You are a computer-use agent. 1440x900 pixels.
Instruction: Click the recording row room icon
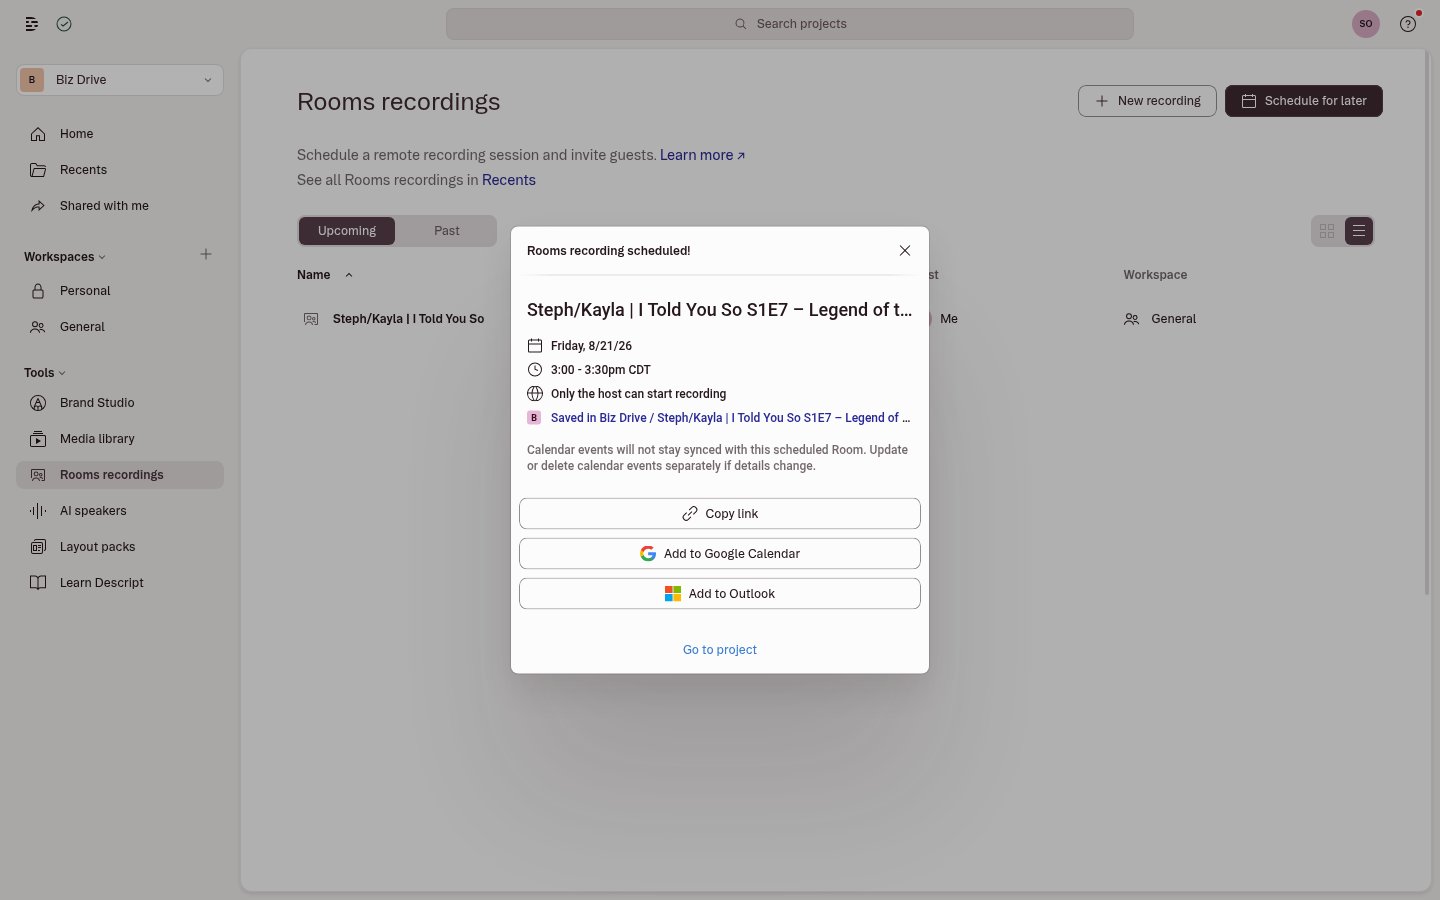point(311,319)
